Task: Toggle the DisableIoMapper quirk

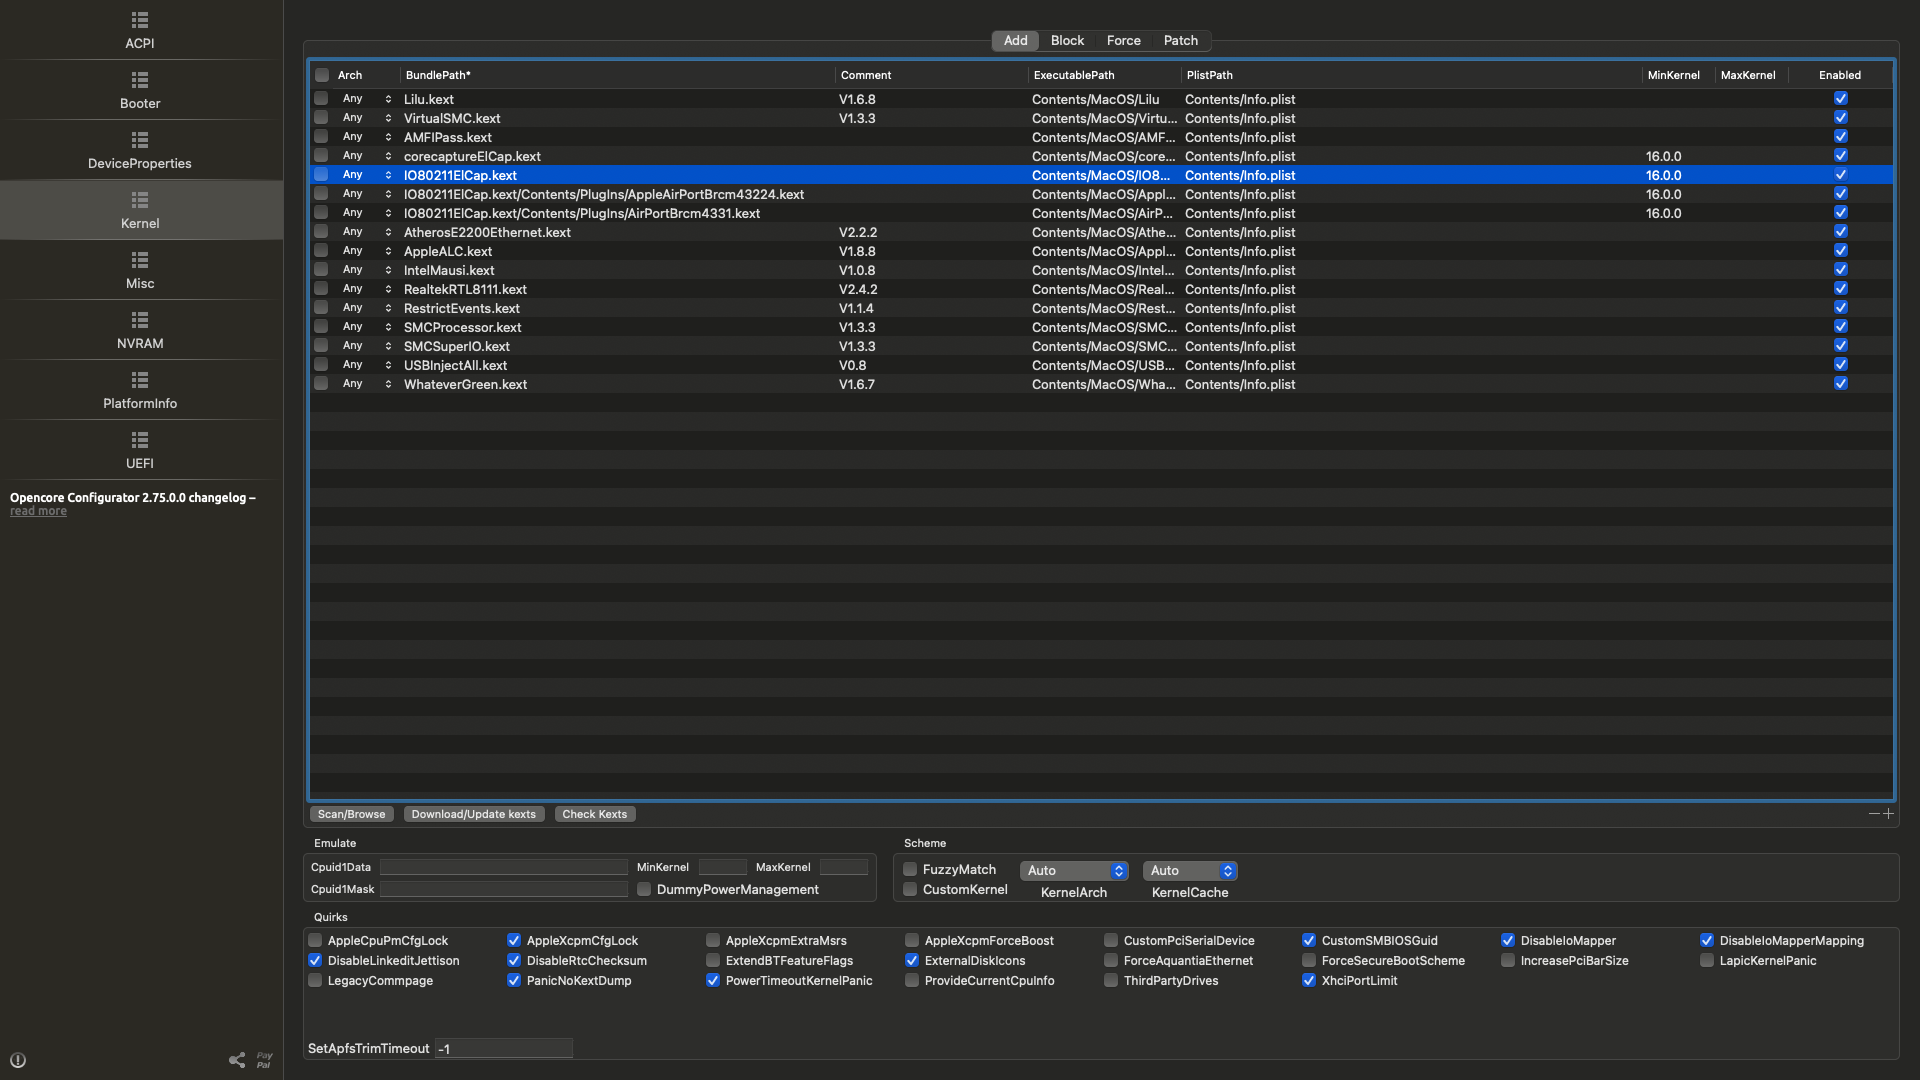Action: (x=1508, y=940)
